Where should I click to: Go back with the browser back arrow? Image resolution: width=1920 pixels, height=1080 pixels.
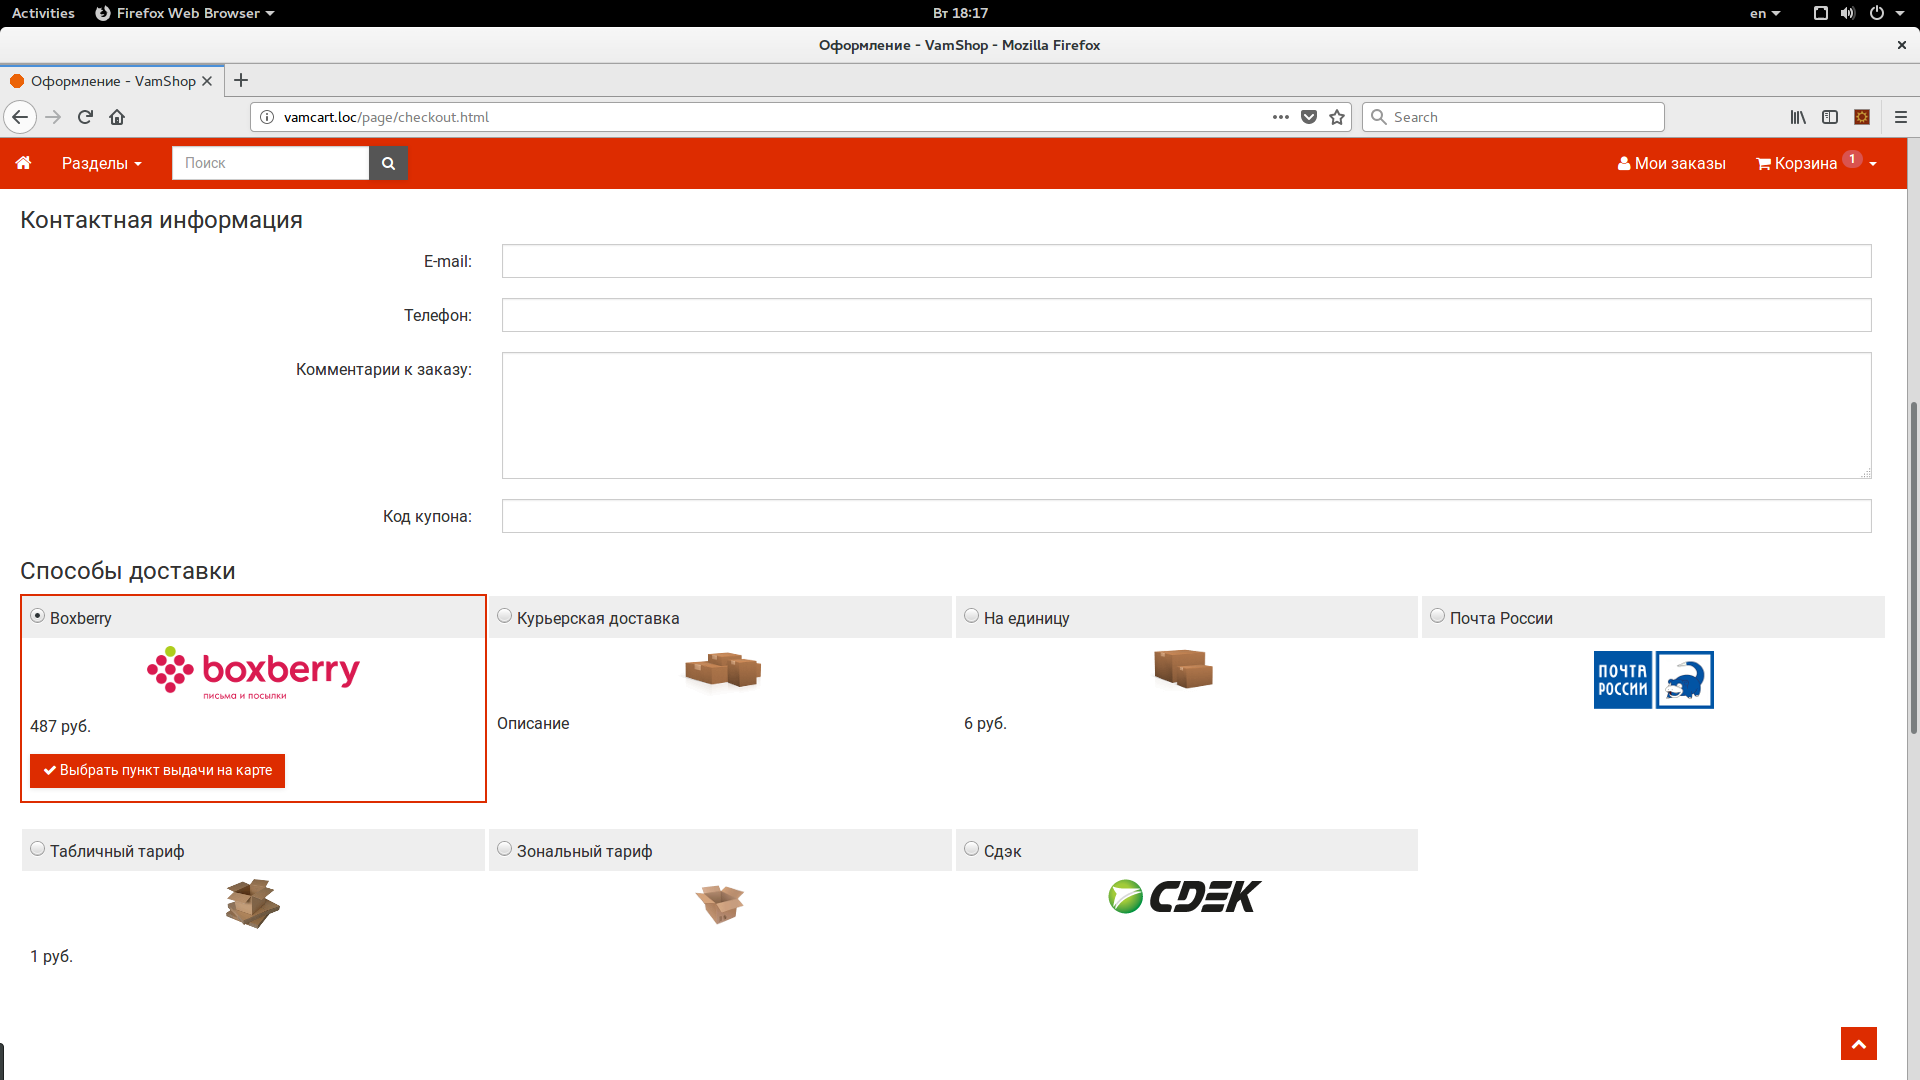20,117
